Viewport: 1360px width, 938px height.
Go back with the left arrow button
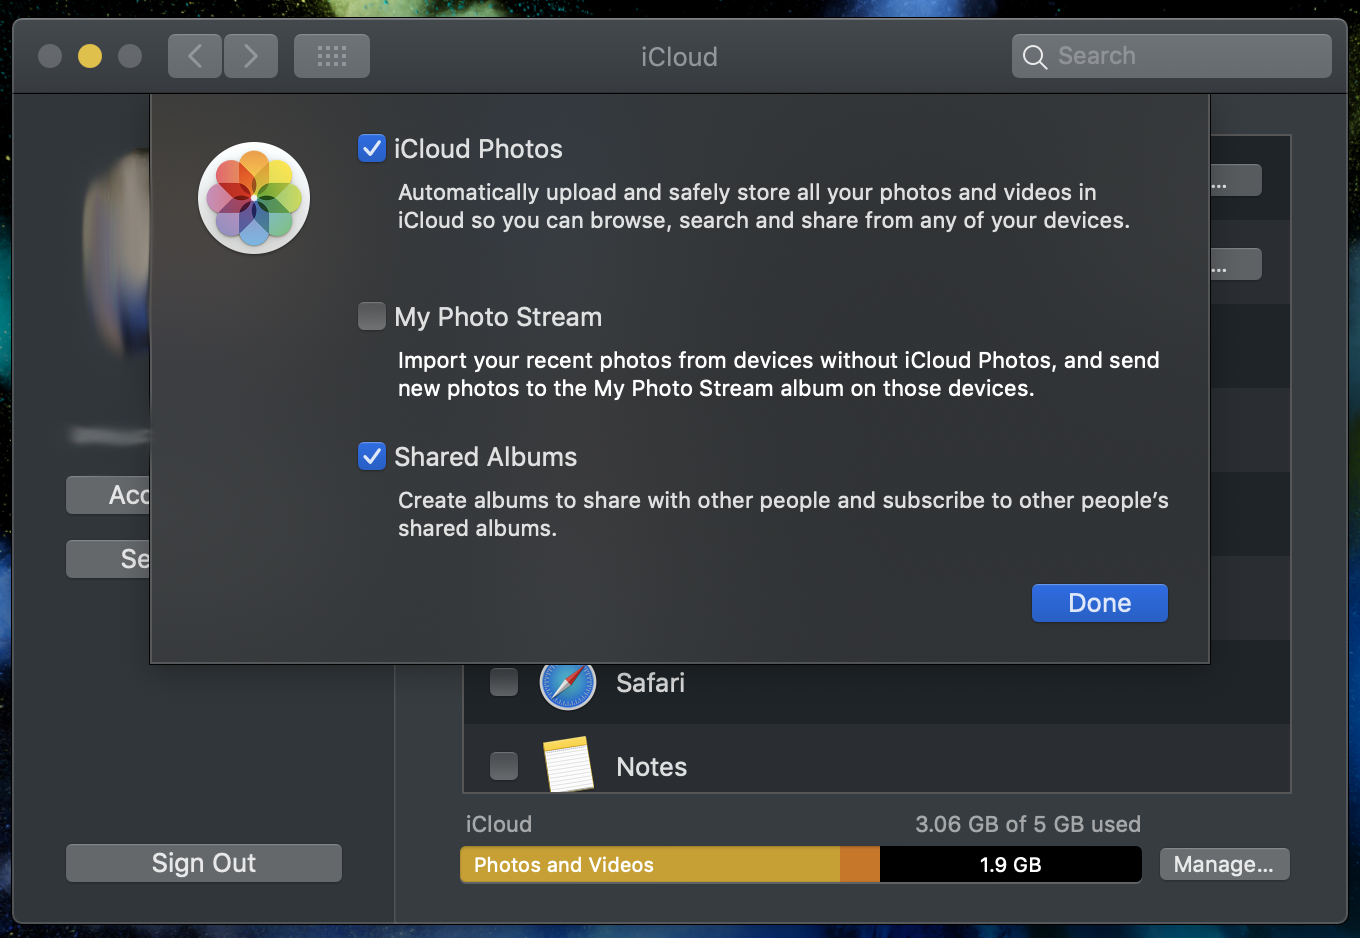click(195, 56)
